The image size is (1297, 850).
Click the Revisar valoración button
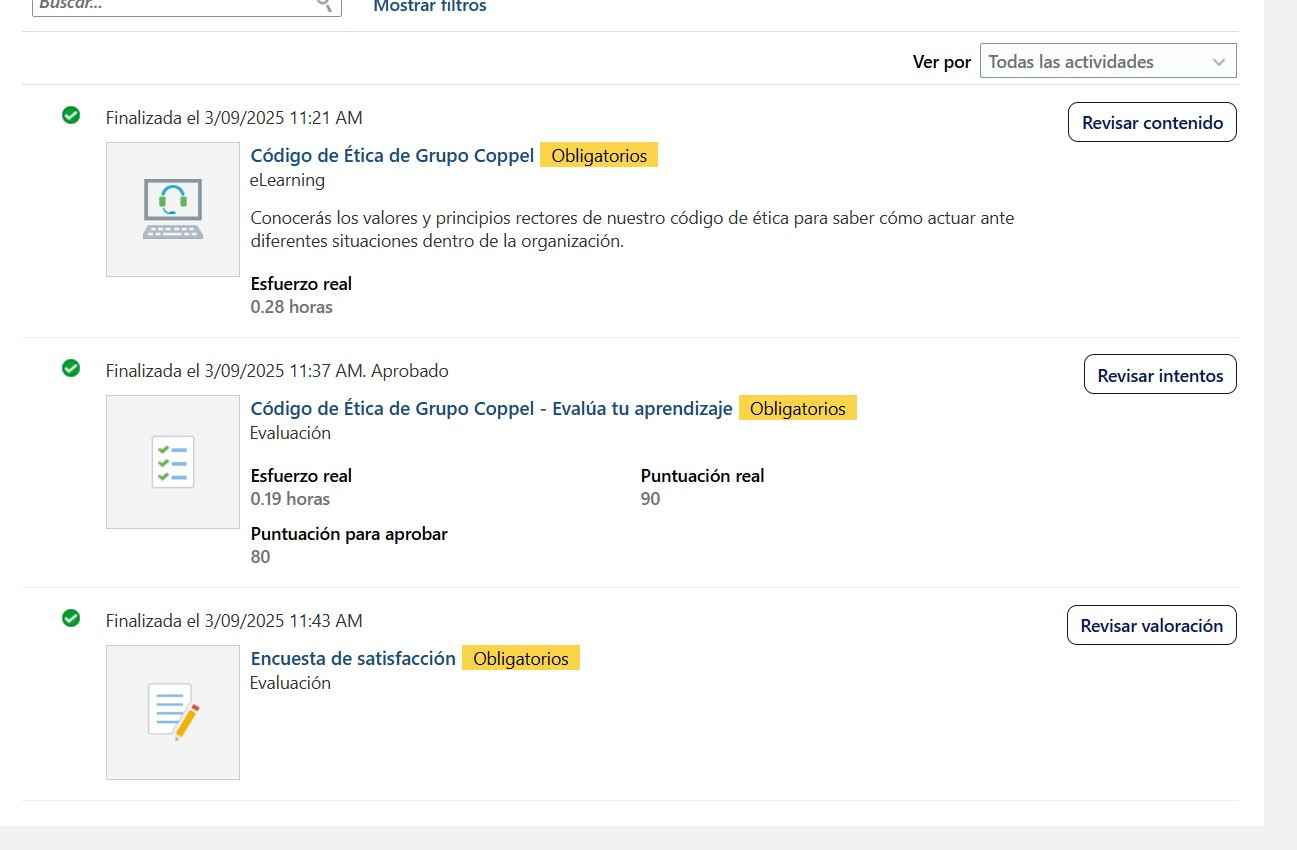click(1152, 626)
